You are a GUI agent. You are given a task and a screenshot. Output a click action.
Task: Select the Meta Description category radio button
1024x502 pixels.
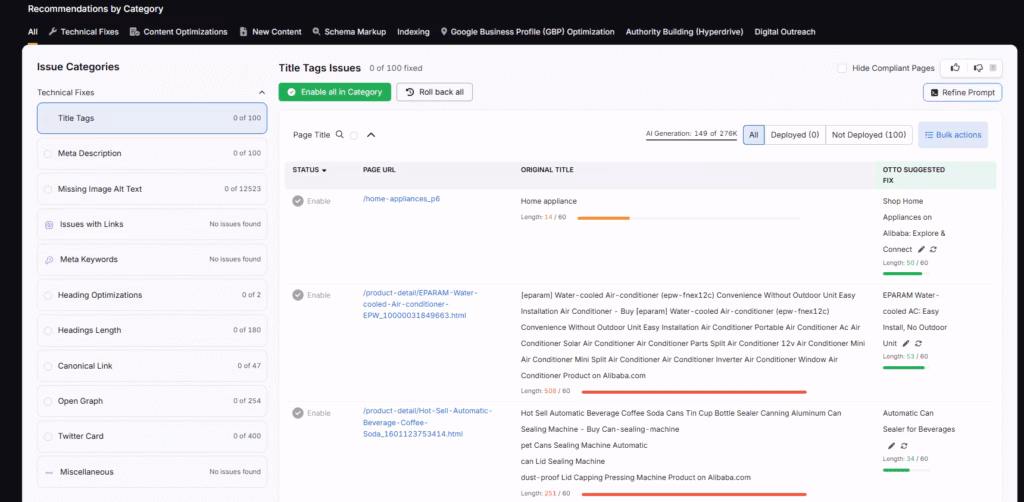point(47,154)
